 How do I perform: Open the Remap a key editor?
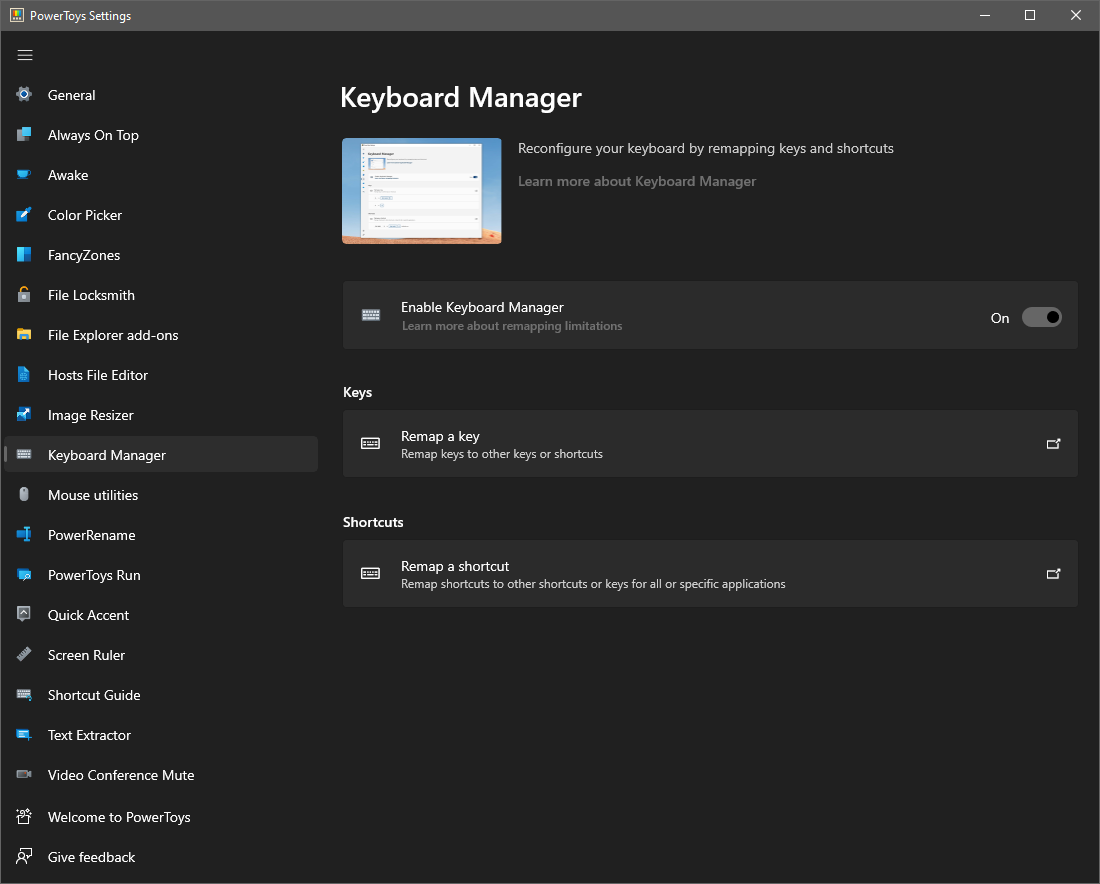click(710, 443)
